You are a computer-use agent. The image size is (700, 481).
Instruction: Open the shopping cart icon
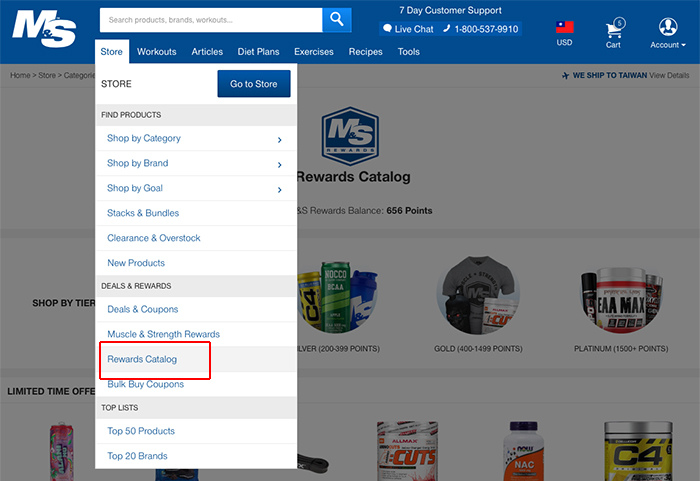click(x=616, y=29)
